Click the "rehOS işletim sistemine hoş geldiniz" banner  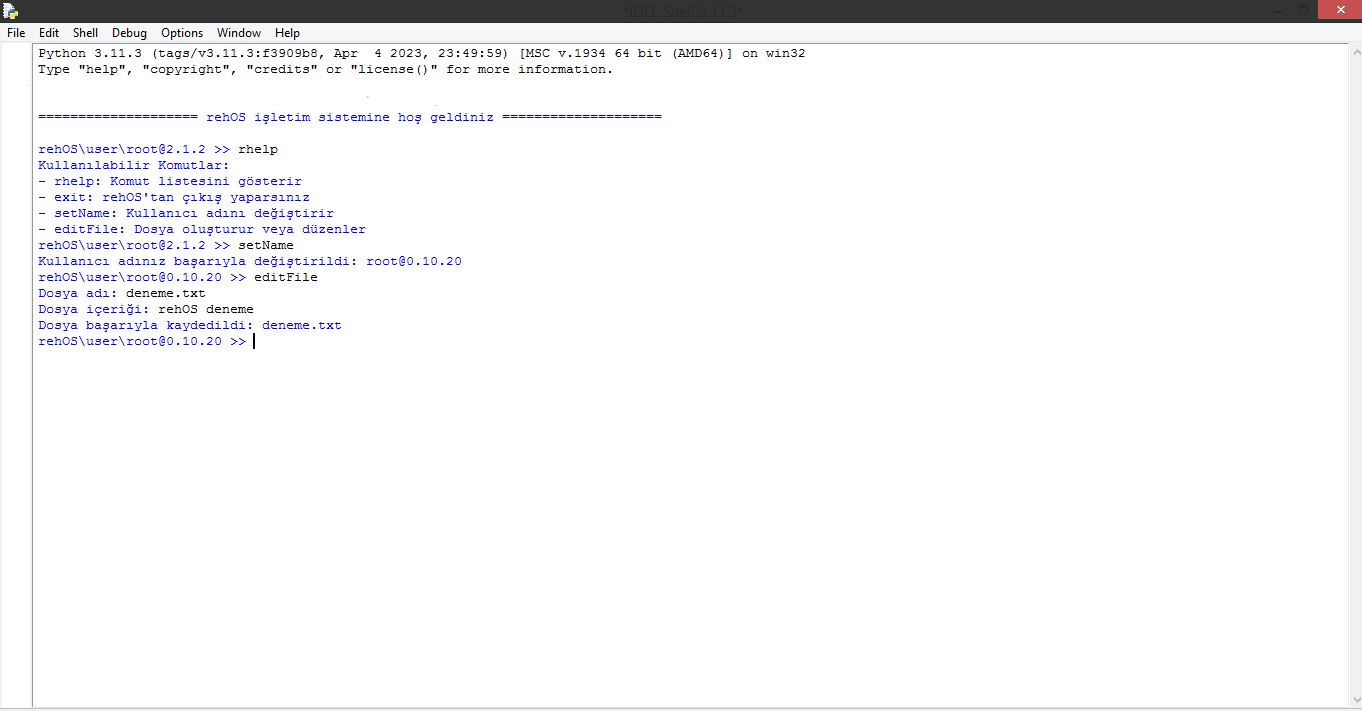pyautogui.click(x=350, y=117)
